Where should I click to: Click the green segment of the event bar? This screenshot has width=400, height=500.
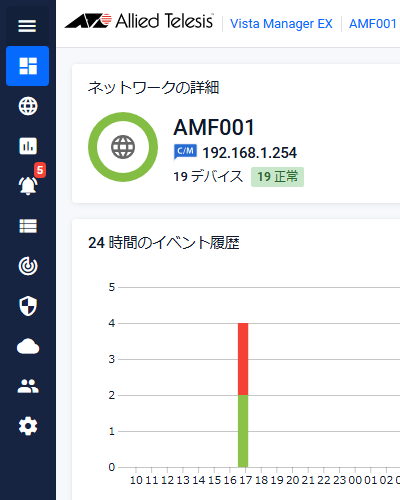pyautogui.click(x=243, y=431)
